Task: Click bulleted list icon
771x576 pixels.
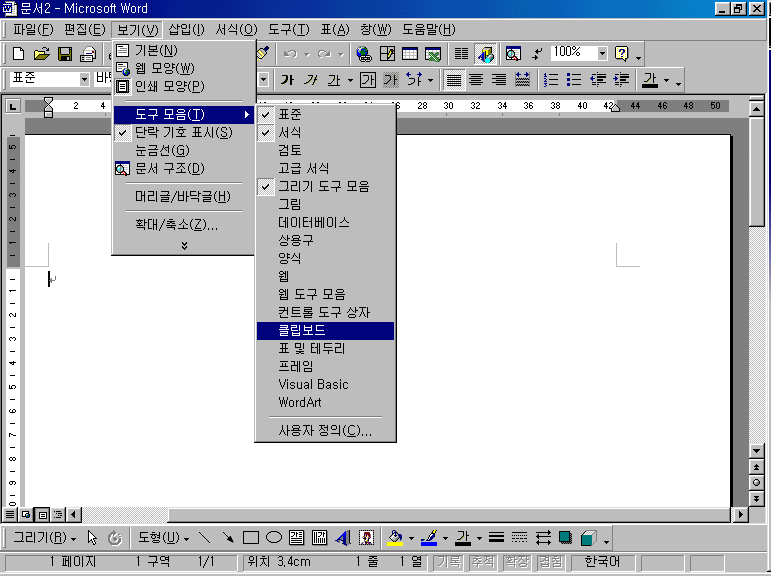Action: coord(574,79)
